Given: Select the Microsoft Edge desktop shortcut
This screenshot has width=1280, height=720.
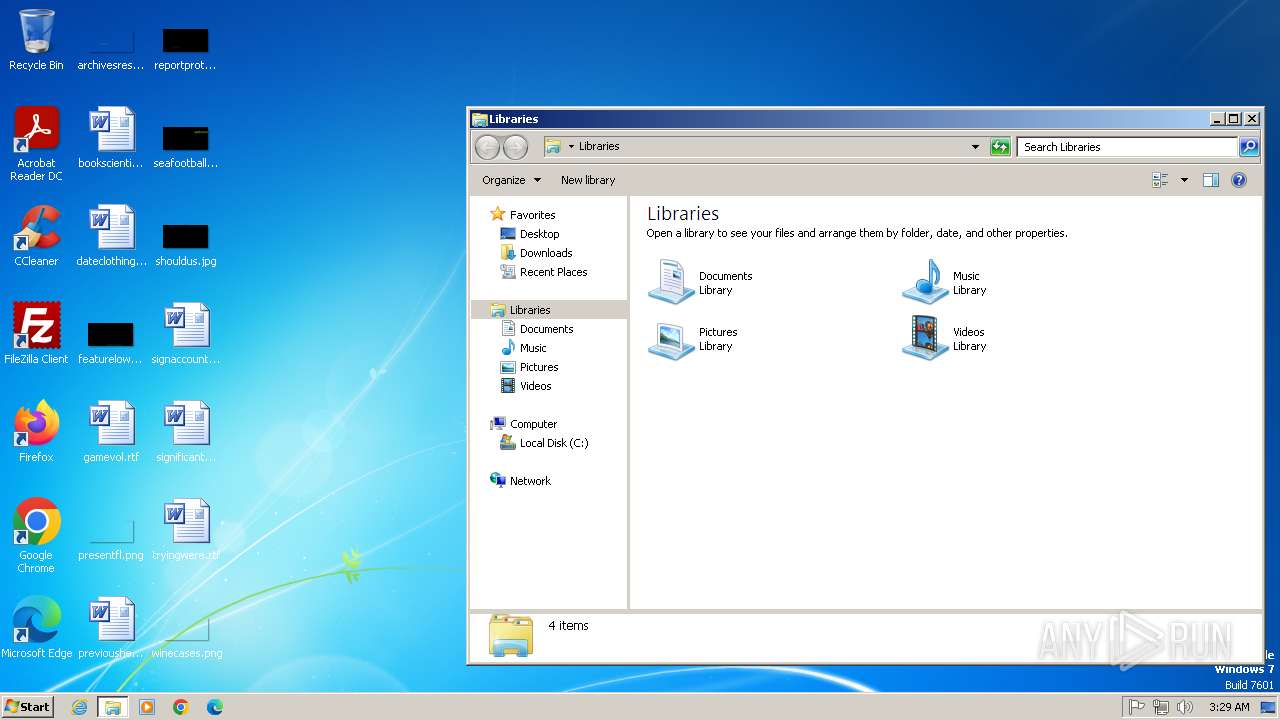Looking at the screenshot, I should tap(36, 628).
